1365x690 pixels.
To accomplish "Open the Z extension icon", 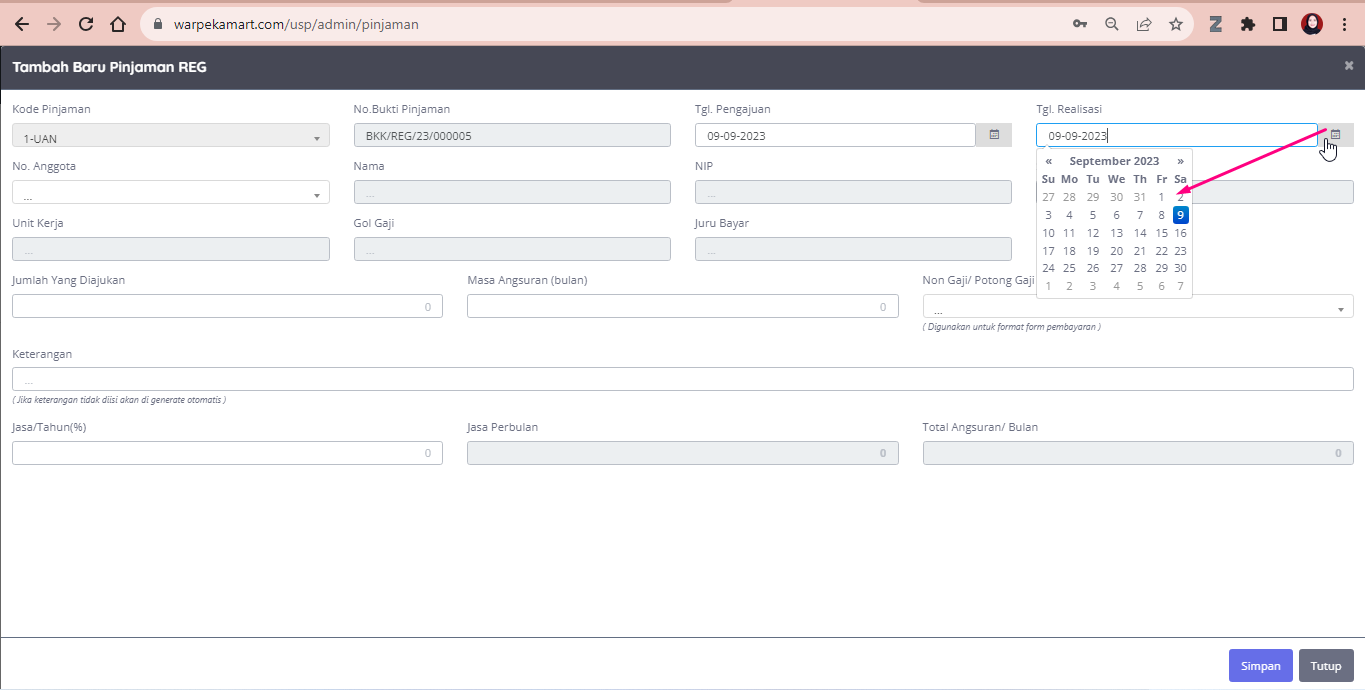I will click(x=1216, y=24).
